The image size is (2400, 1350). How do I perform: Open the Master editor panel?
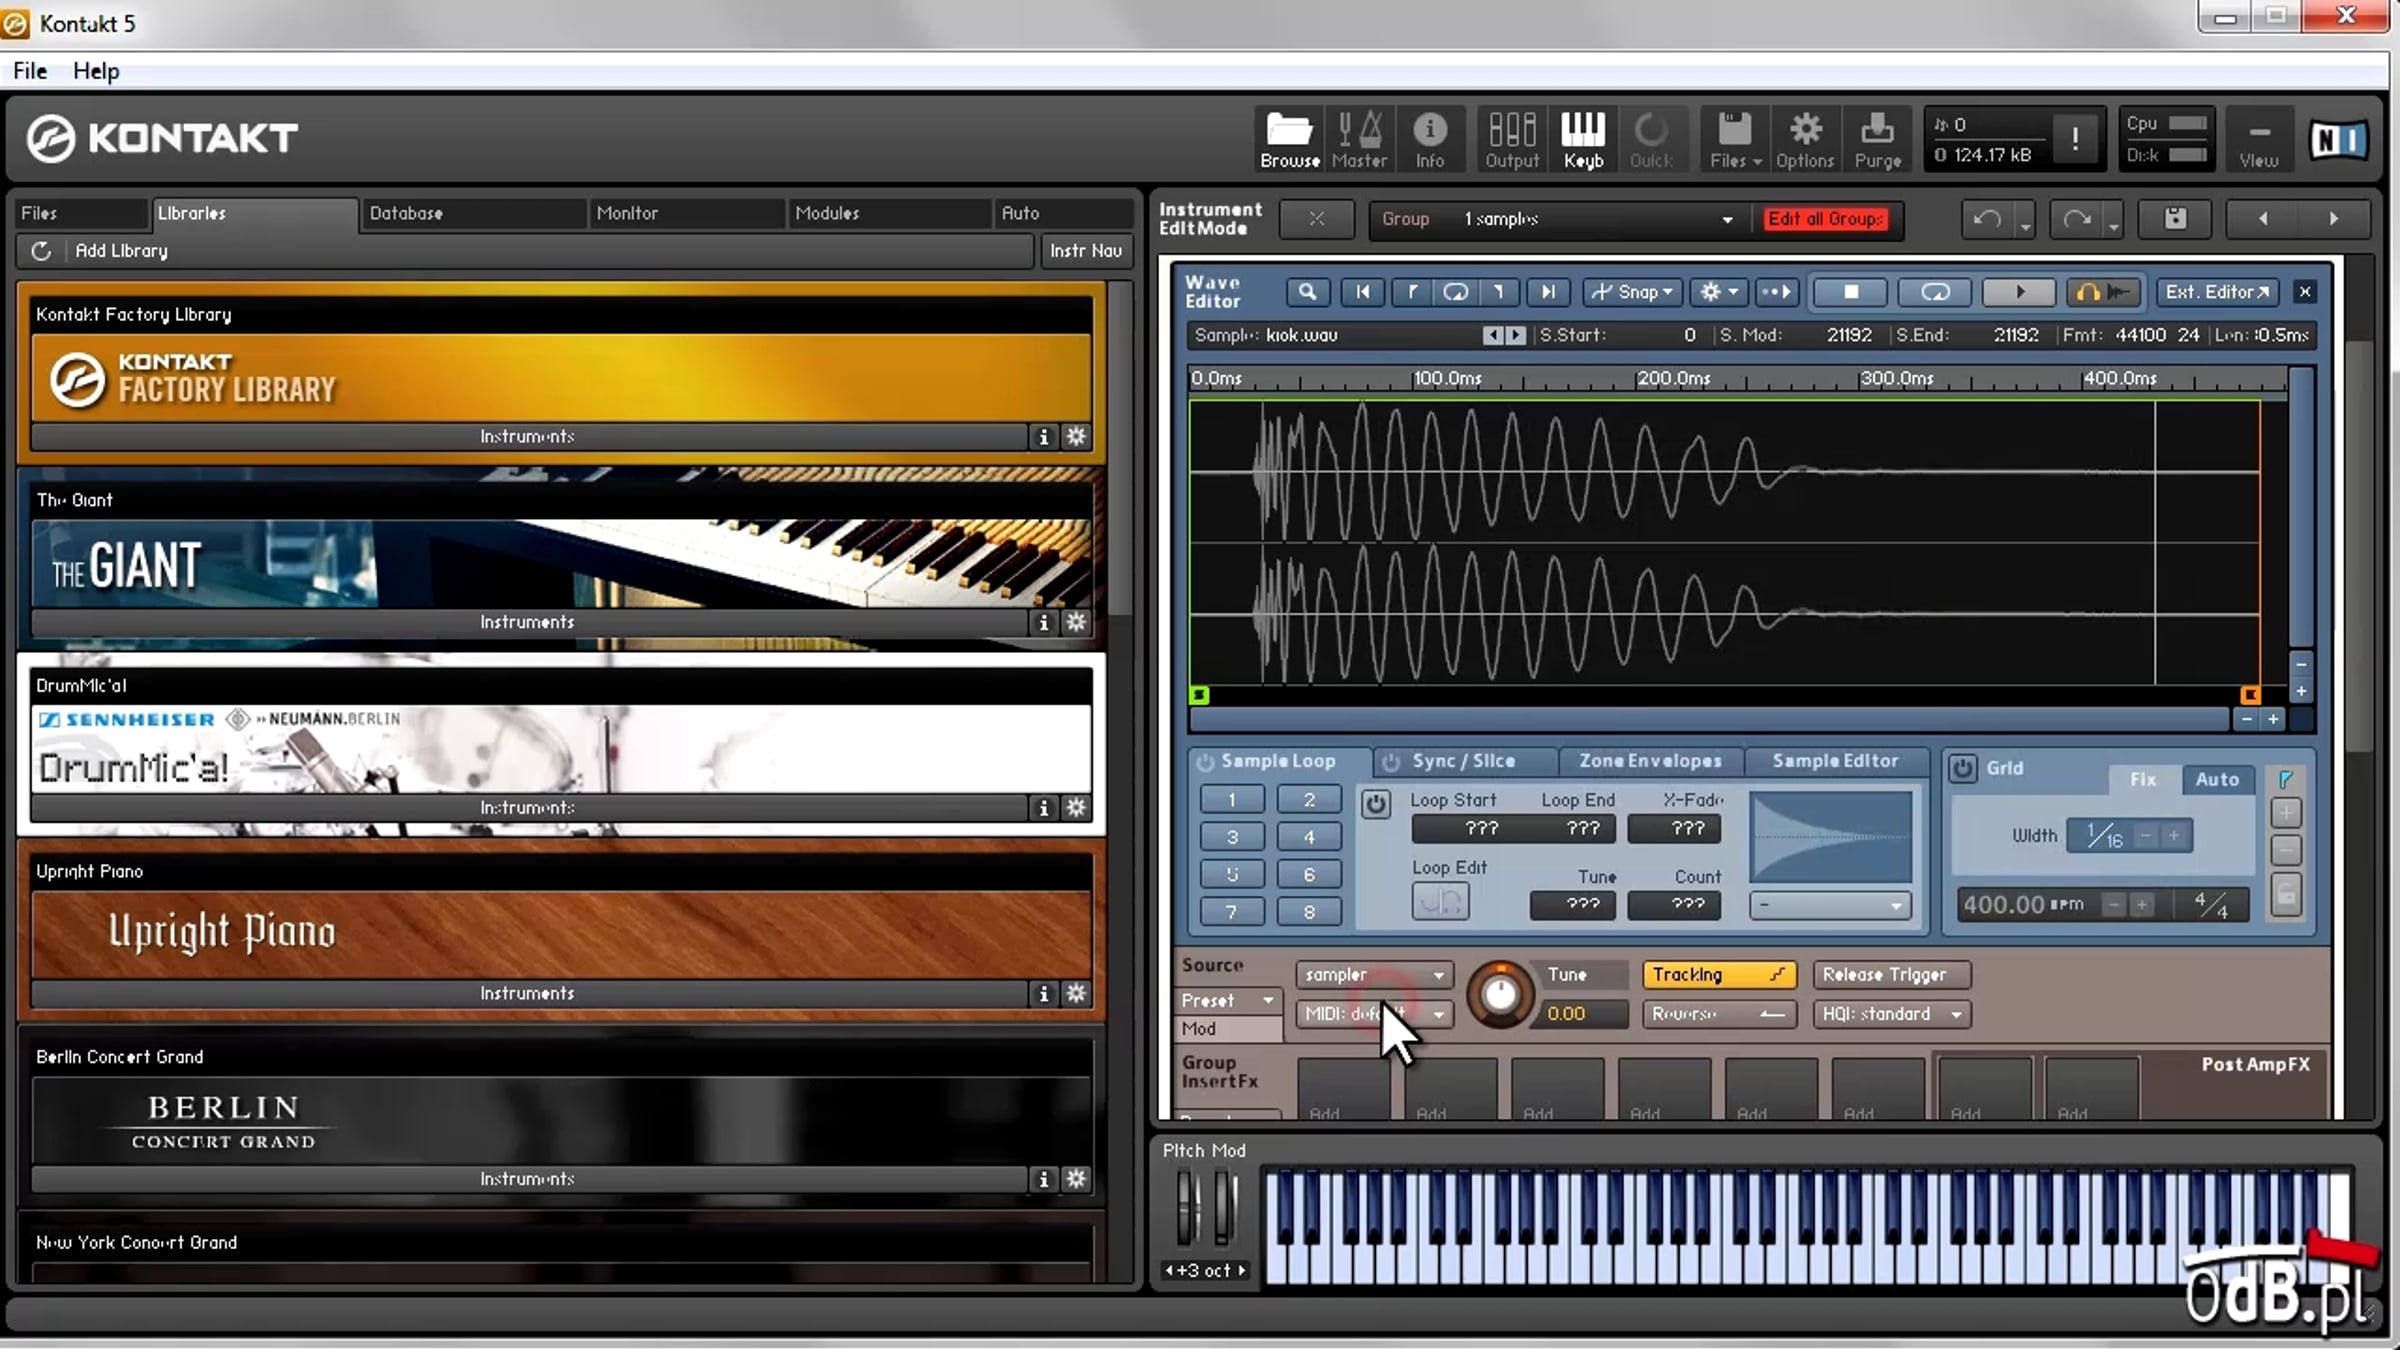tap(1359, 139)
